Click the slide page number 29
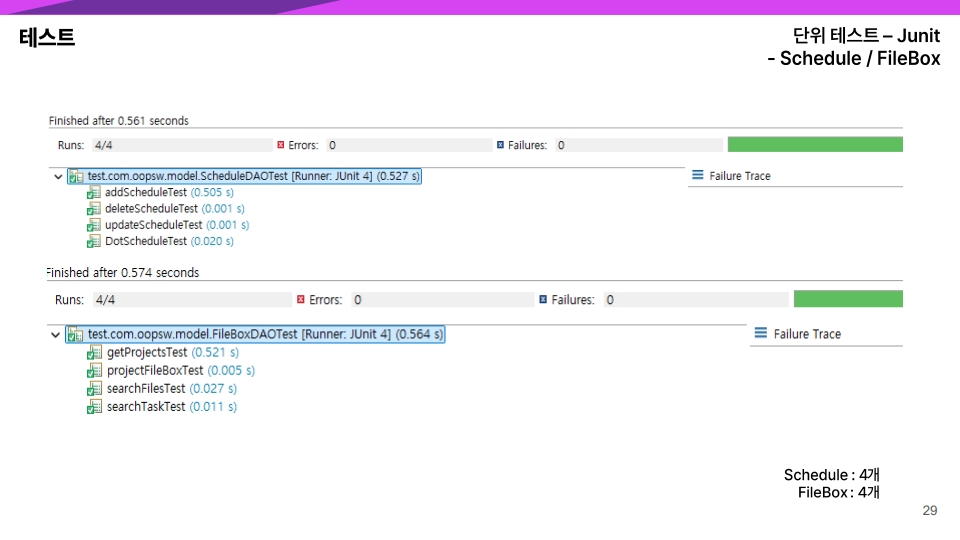The height and width of the screenshot is (540, 960). click(x=929, y=510)
